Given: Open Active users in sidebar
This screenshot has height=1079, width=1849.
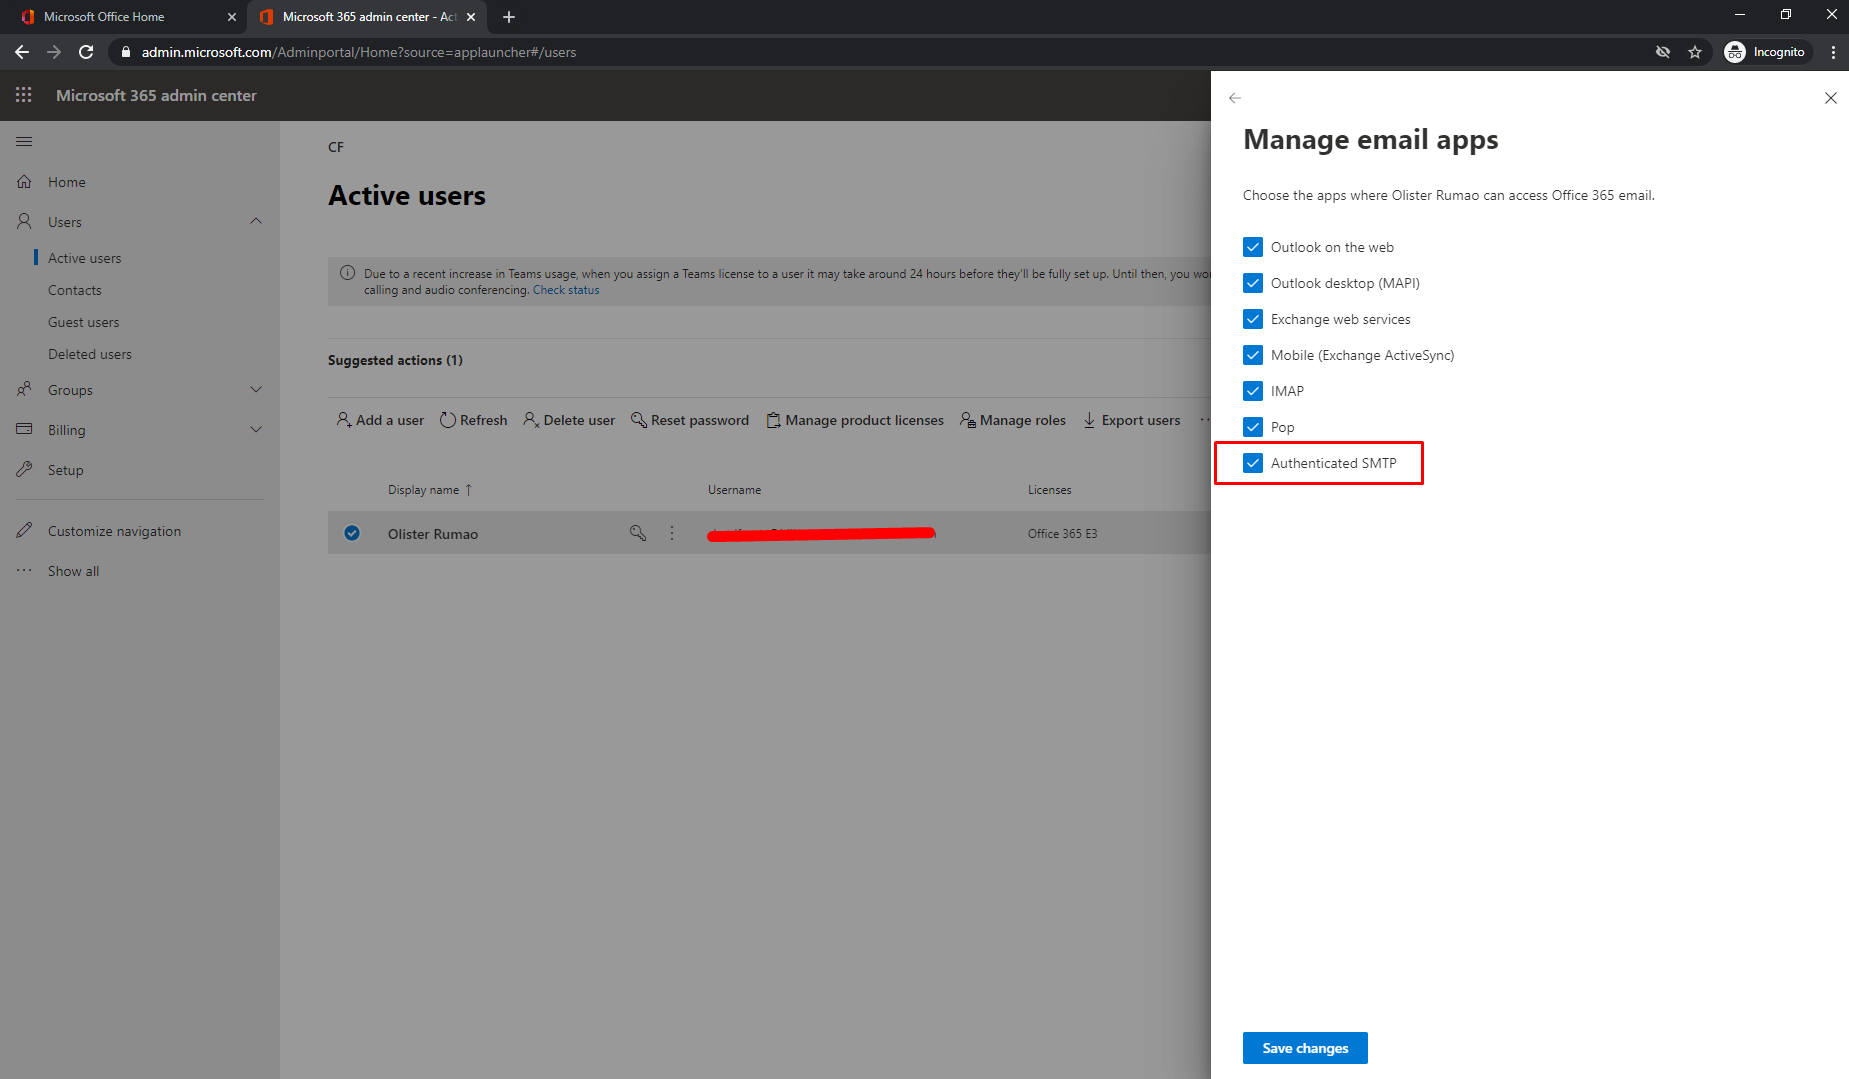Looking at the screenshot, I should [84, 258].
